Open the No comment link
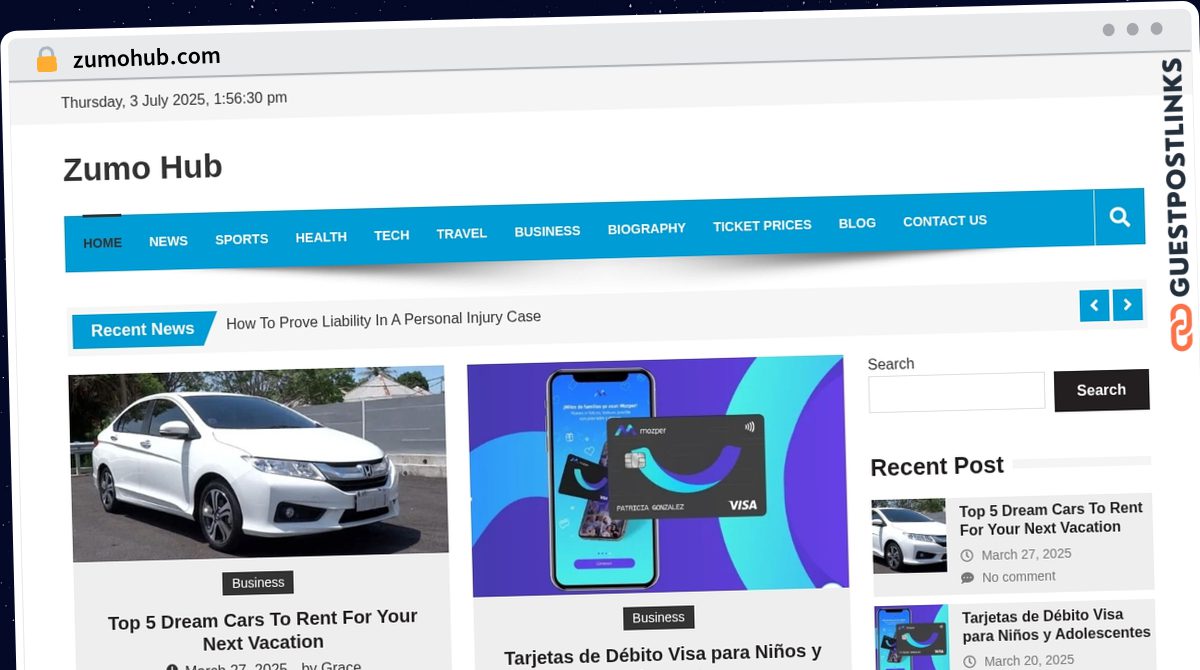 [x=1018, y=577]
